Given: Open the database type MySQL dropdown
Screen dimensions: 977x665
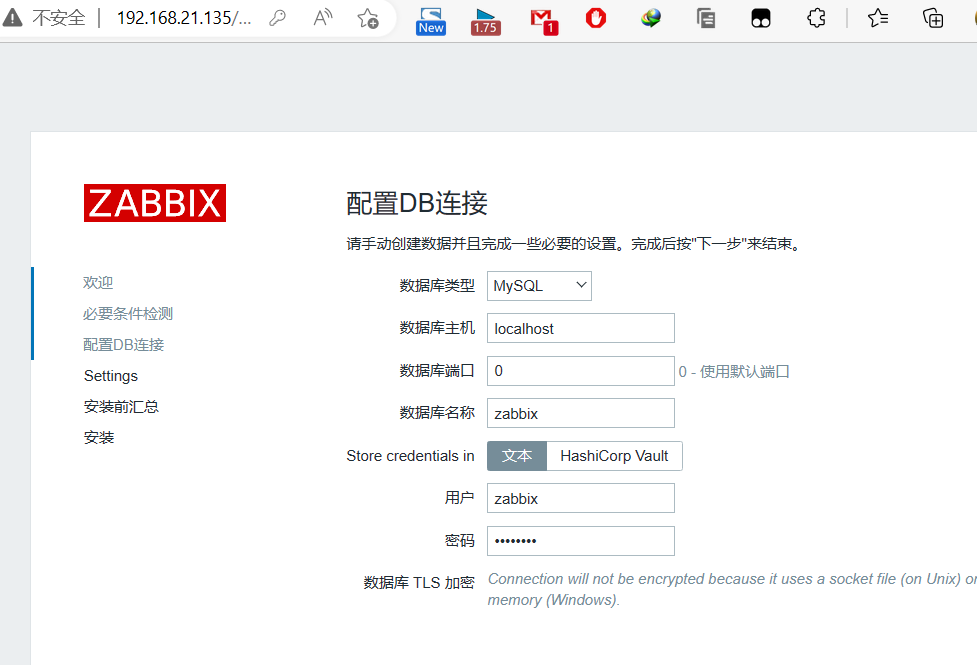Looking at the screenshot, I should (539, 285).
